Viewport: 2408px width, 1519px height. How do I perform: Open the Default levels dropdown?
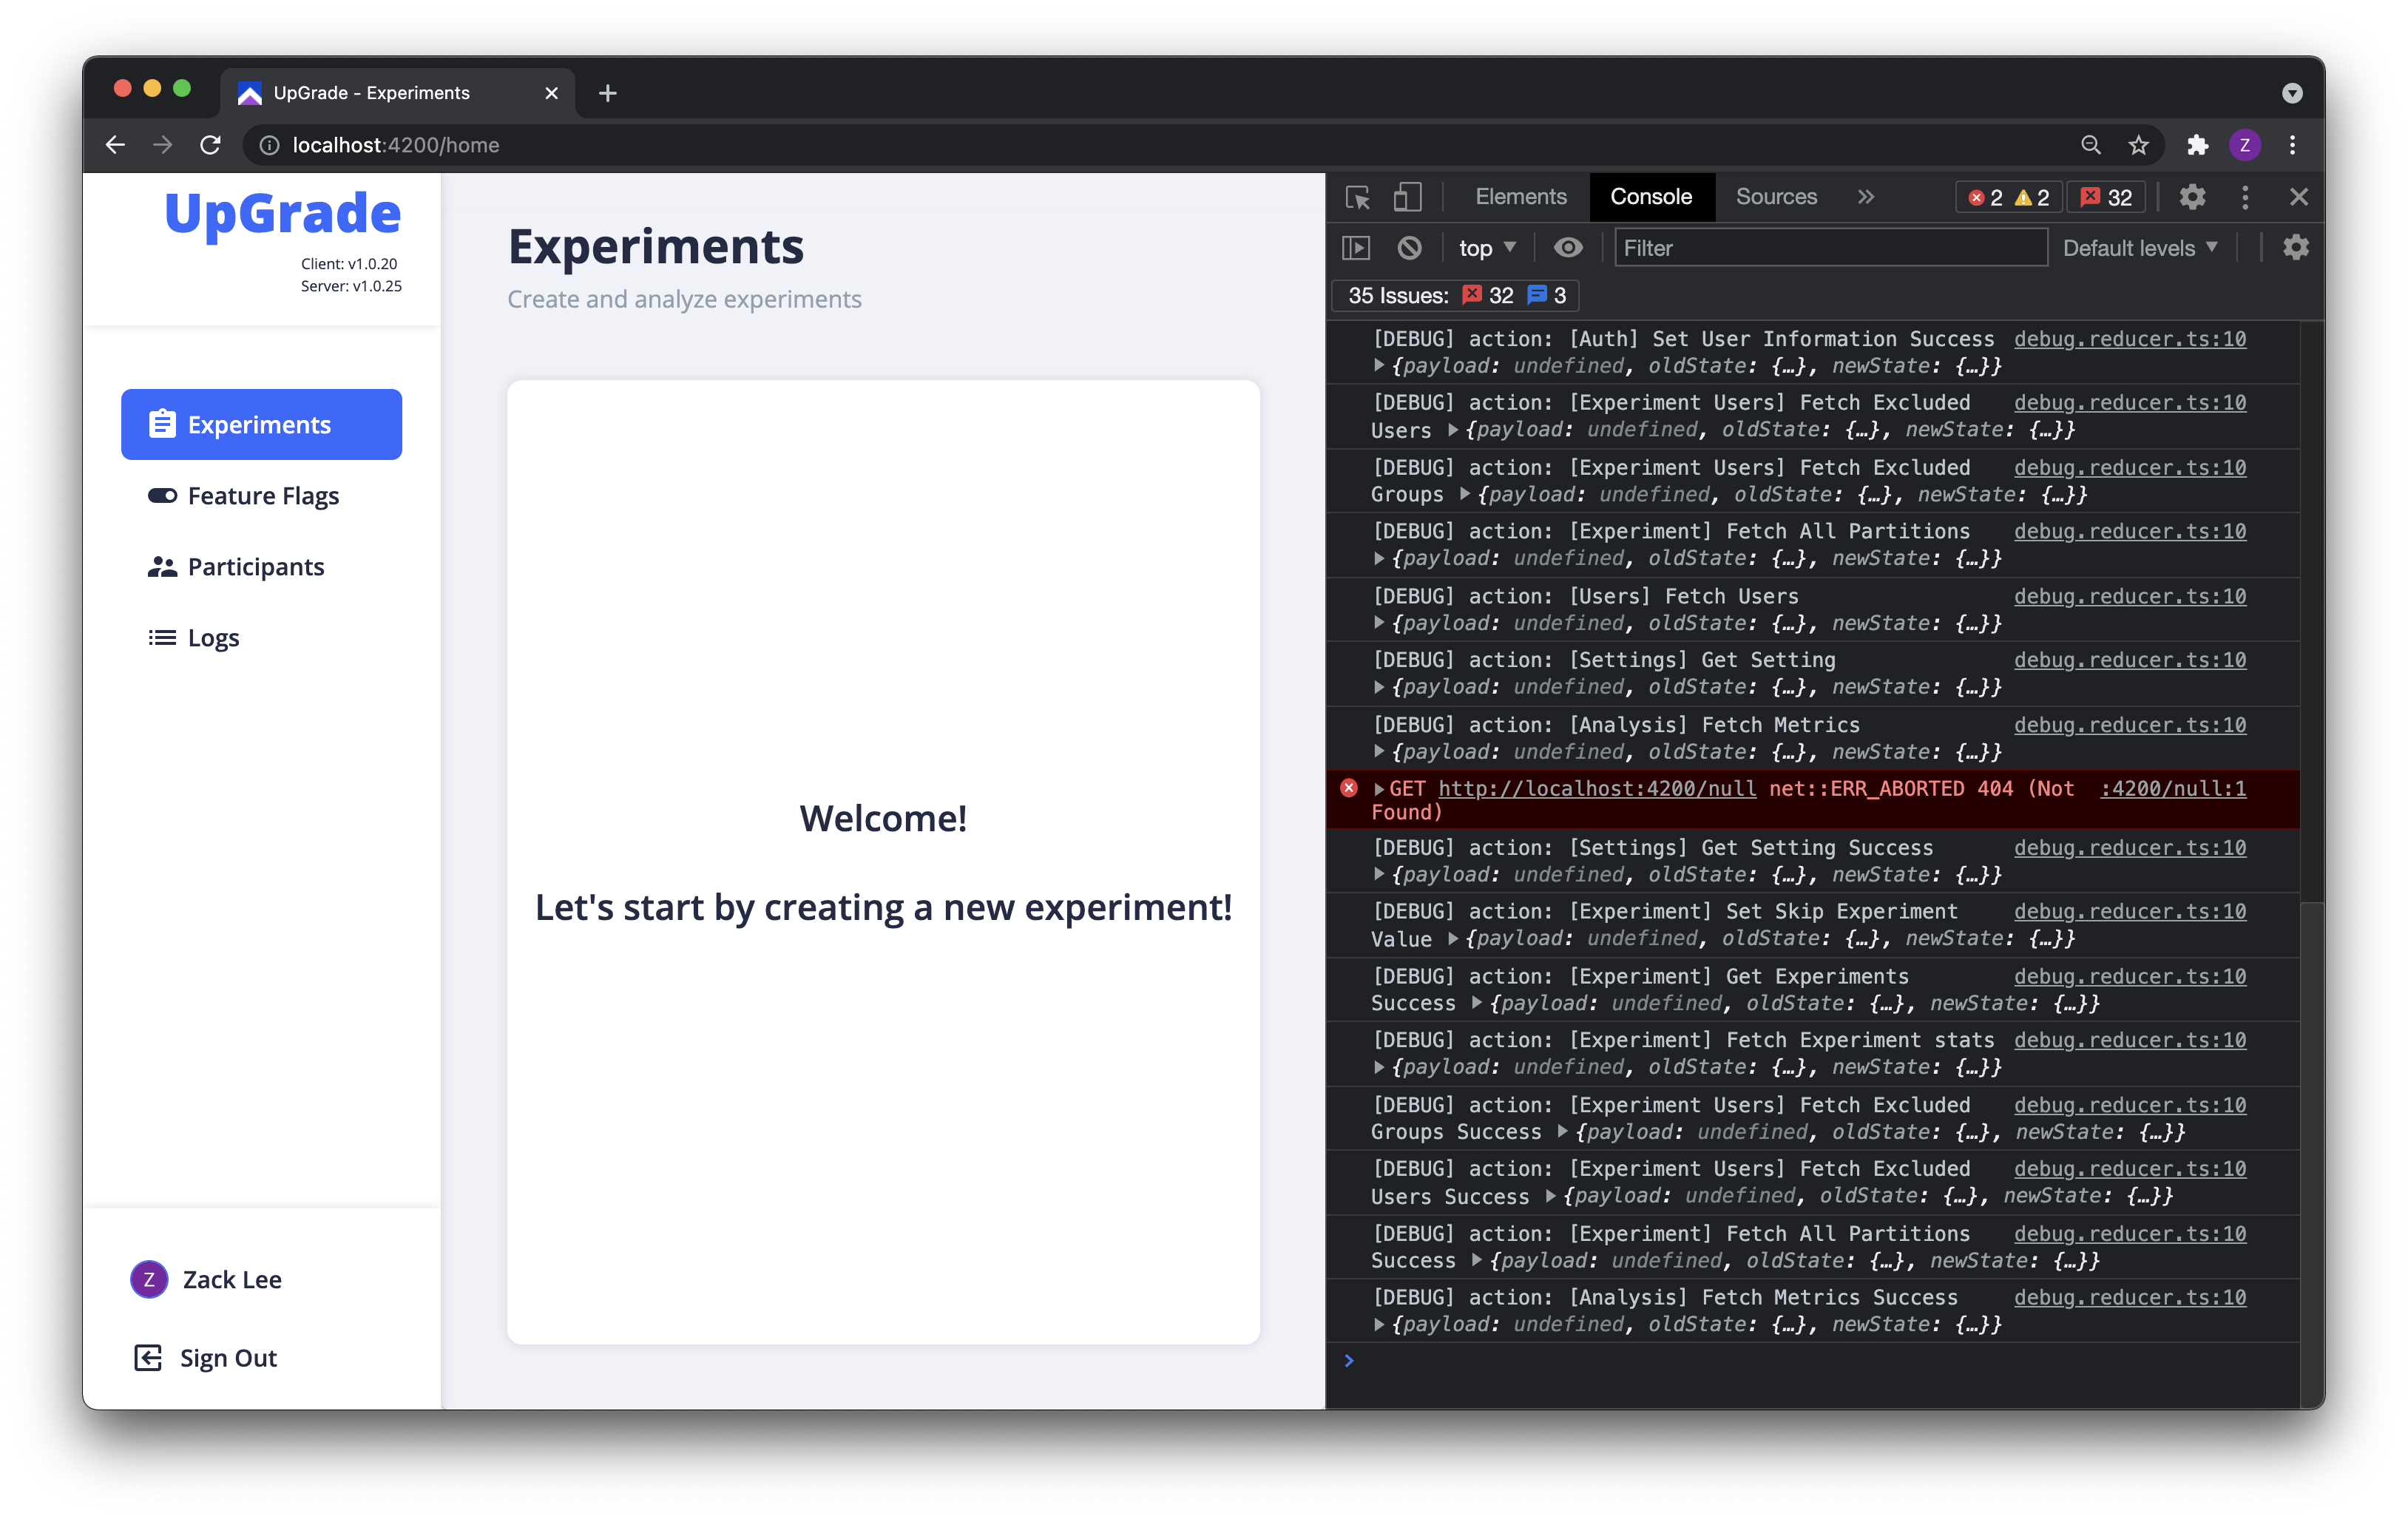[x=2140, y=248]
